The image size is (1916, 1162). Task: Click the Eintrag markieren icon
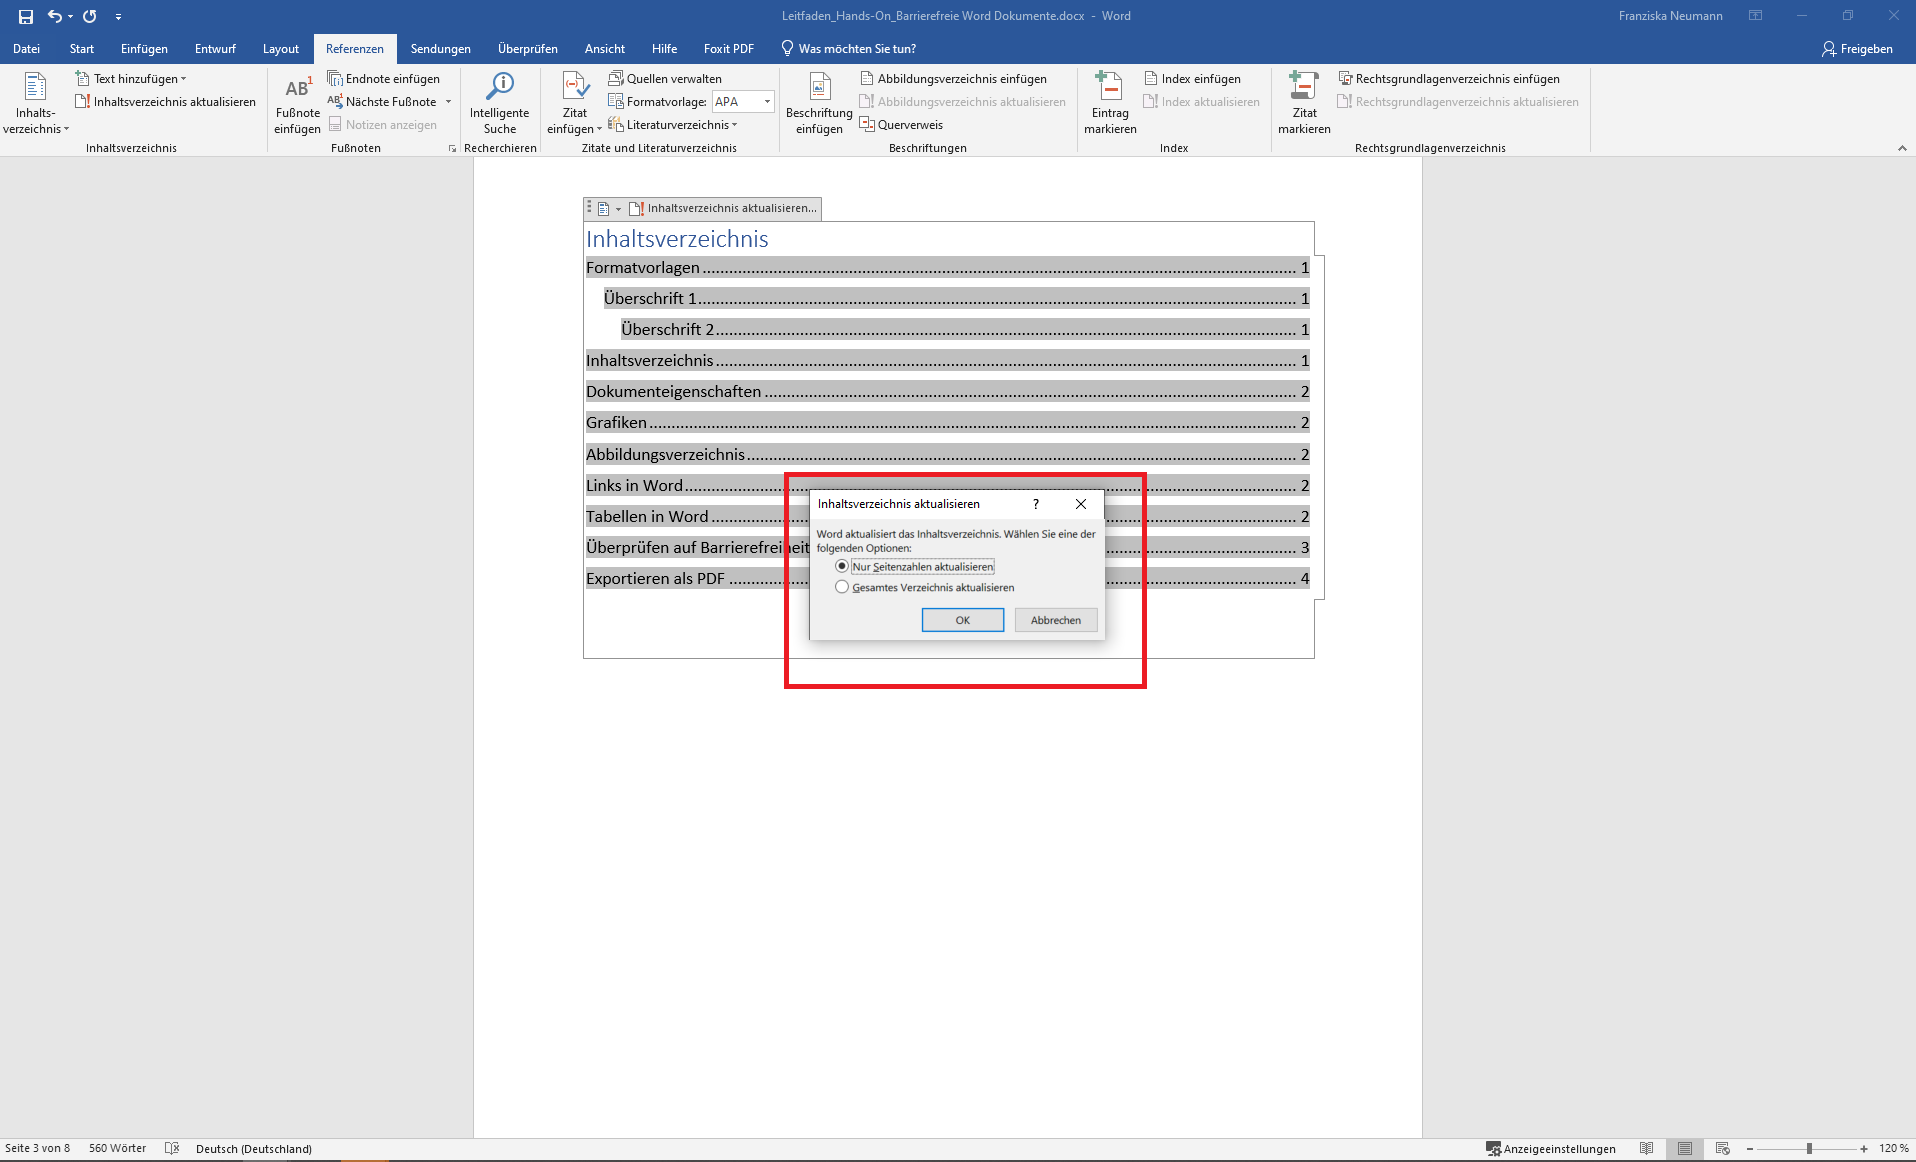1109,87
